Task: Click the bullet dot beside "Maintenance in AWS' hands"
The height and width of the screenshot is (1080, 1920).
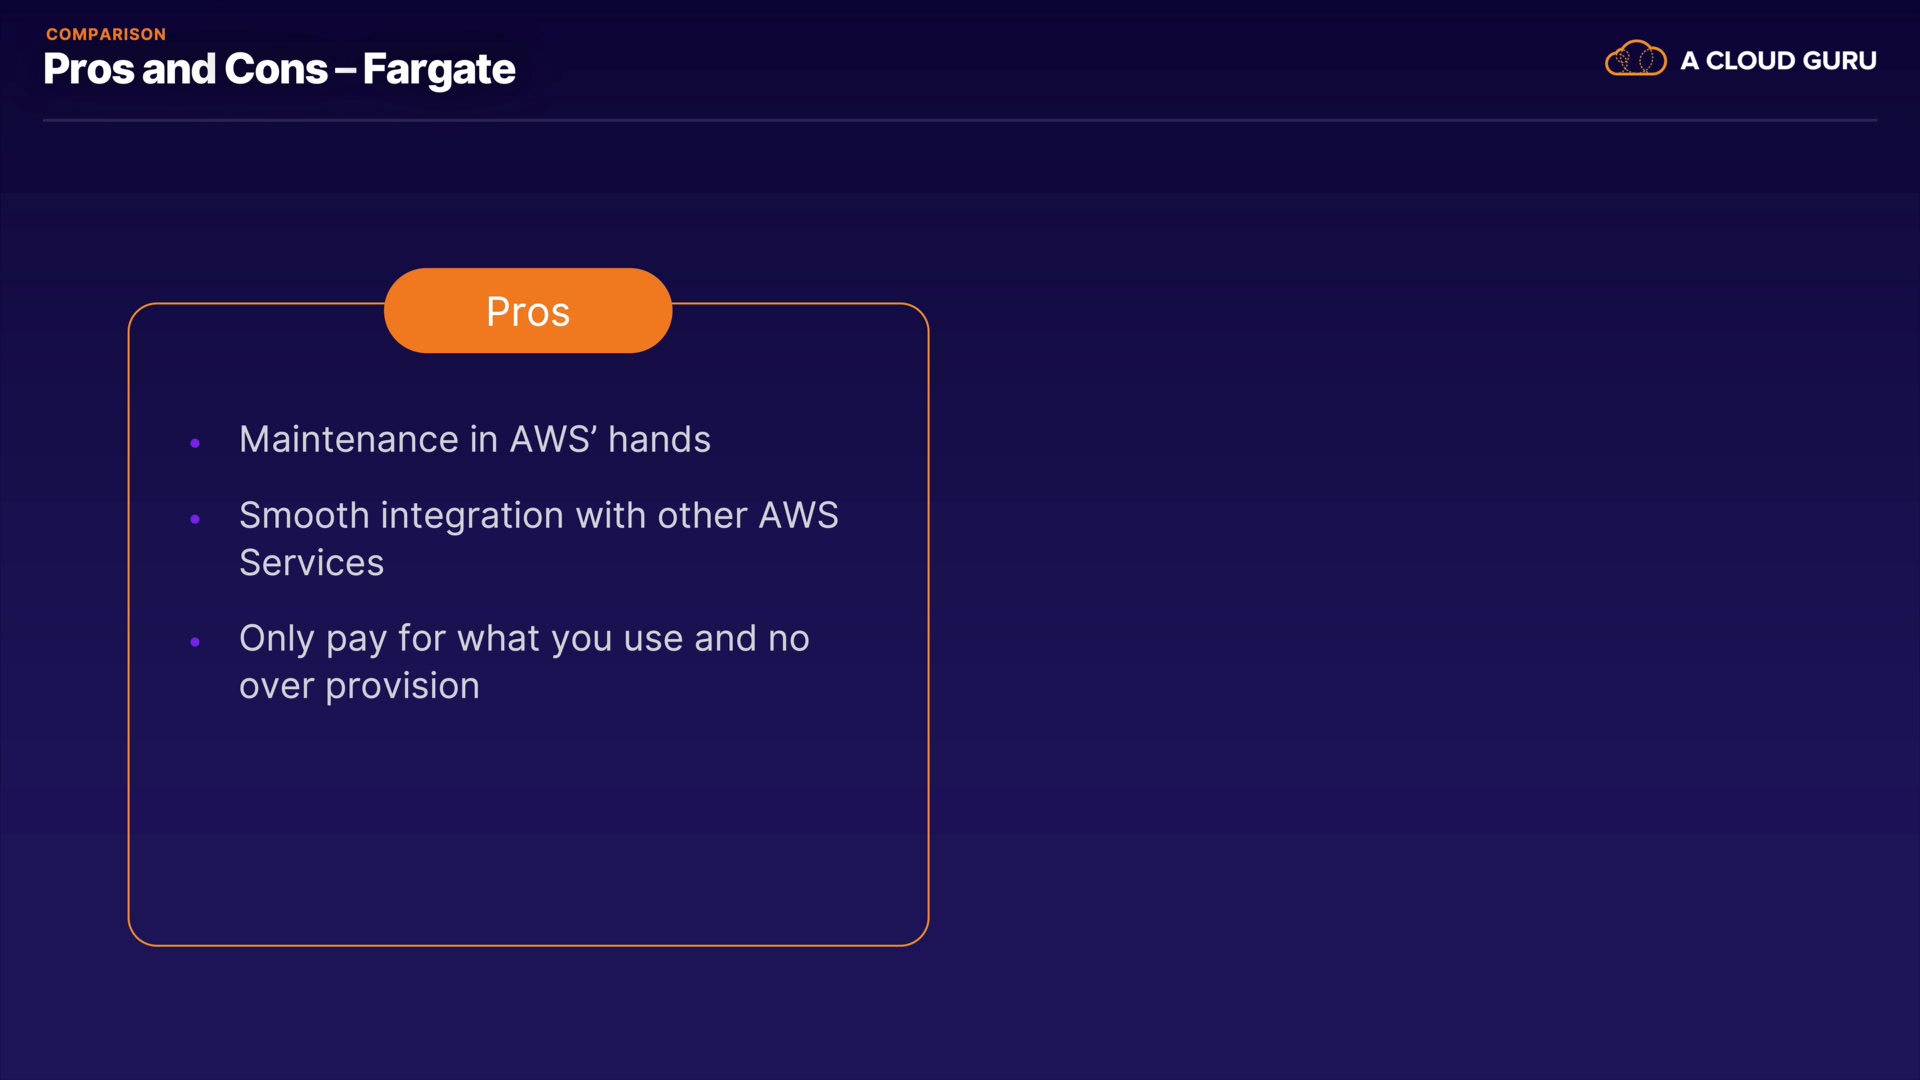Action: [x=195, y=443]
